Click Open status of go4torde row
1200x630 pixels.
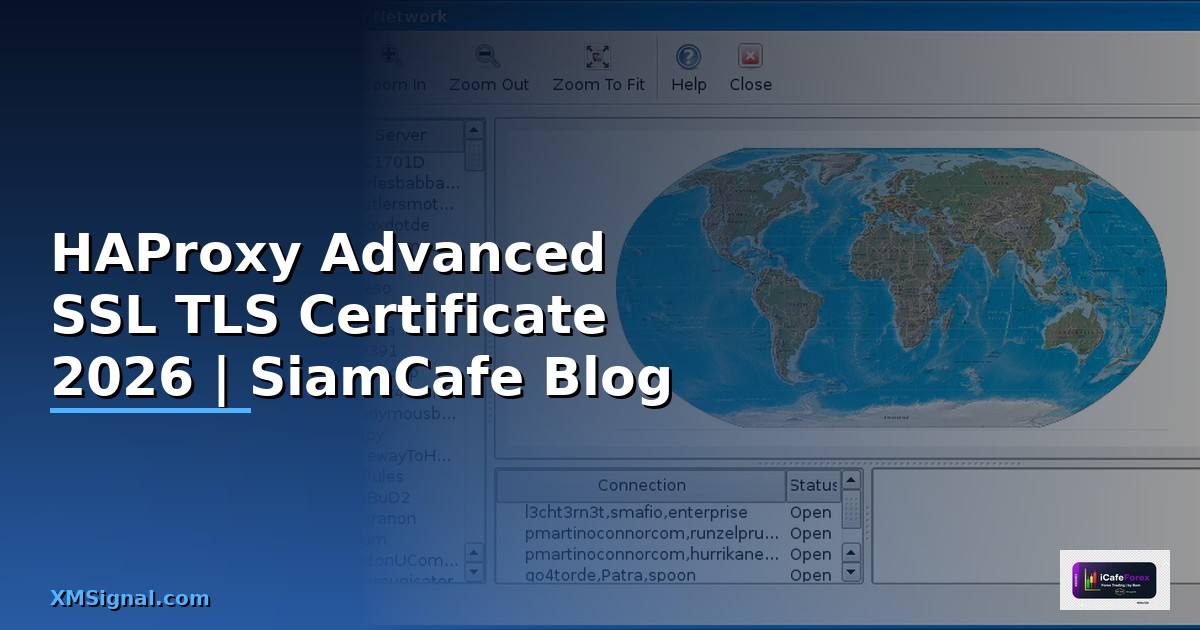tap(811, 575)
